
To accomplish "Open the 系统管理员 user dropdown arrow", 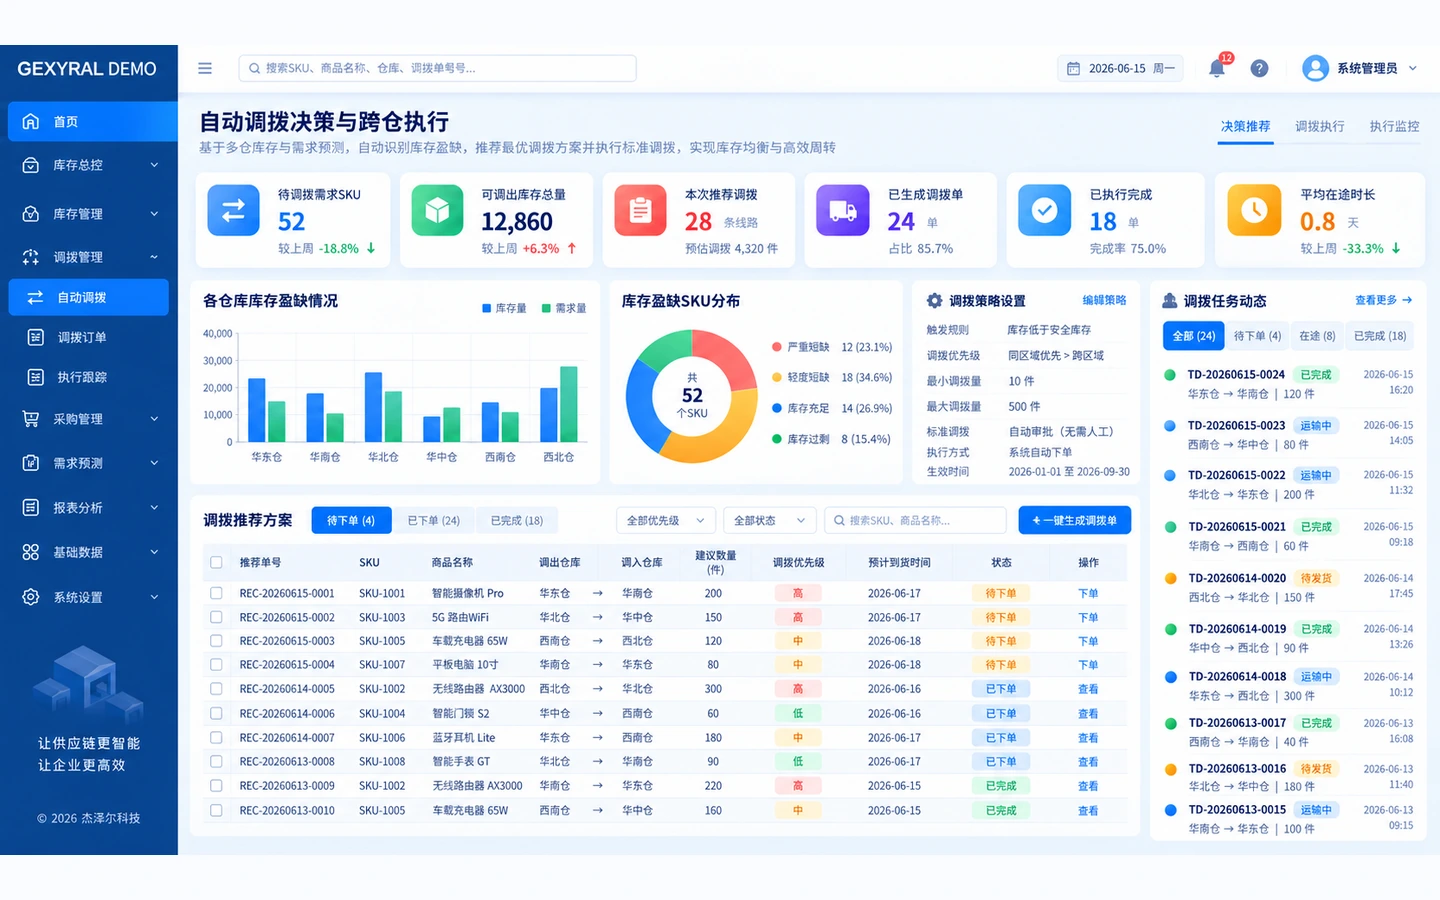I will (x=1413, y=68).
